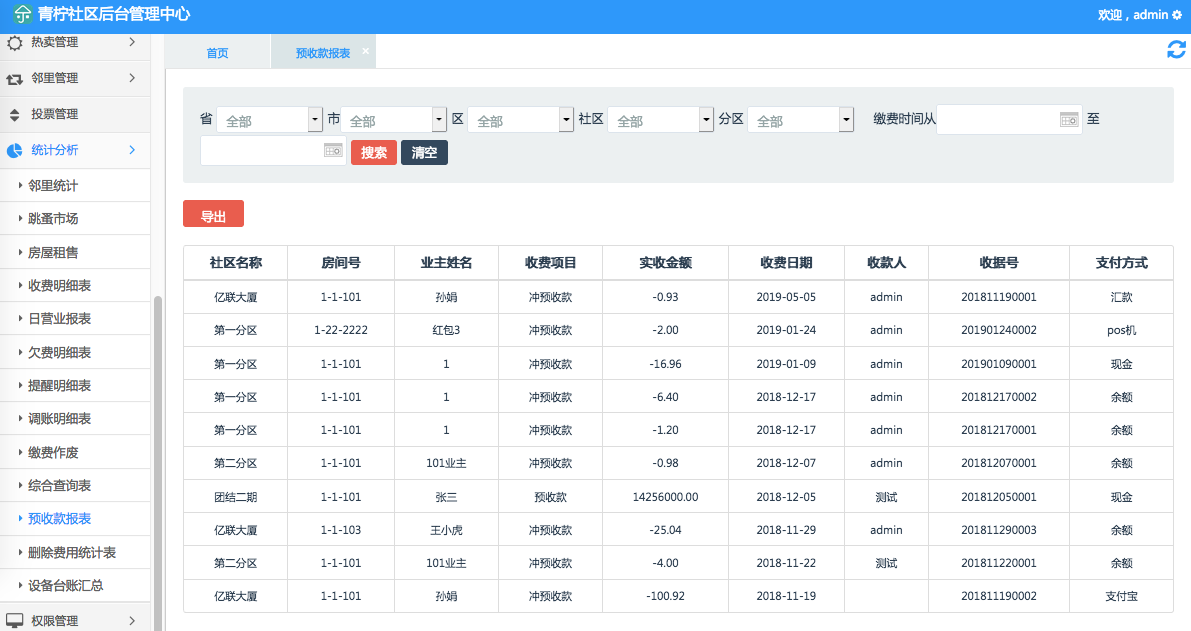Open the 缴费时间从 calendar picker icon

1069,119
